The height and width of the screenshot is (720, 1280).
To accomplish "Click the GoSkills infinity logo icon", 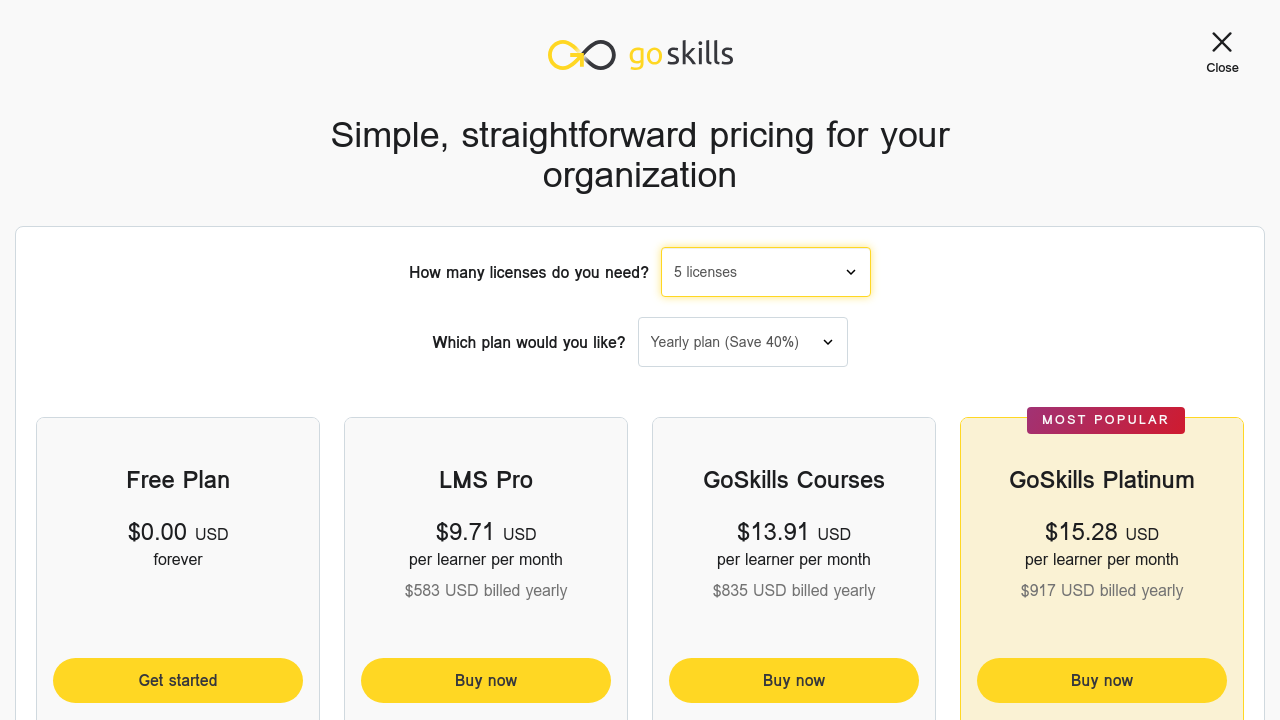I will pyautogui.click(x=581, y=55).
